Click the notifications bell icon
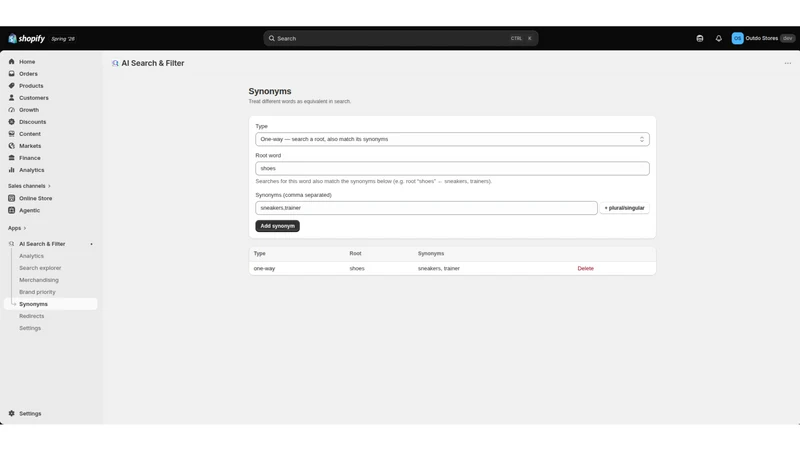The image size is (800, 450). (718, 38)
